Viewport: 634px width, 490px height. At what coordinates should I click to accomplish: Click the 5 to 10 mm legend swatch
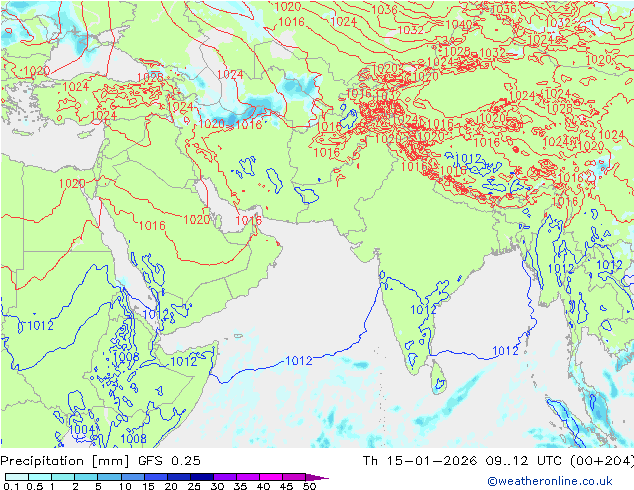pos(109,477)
